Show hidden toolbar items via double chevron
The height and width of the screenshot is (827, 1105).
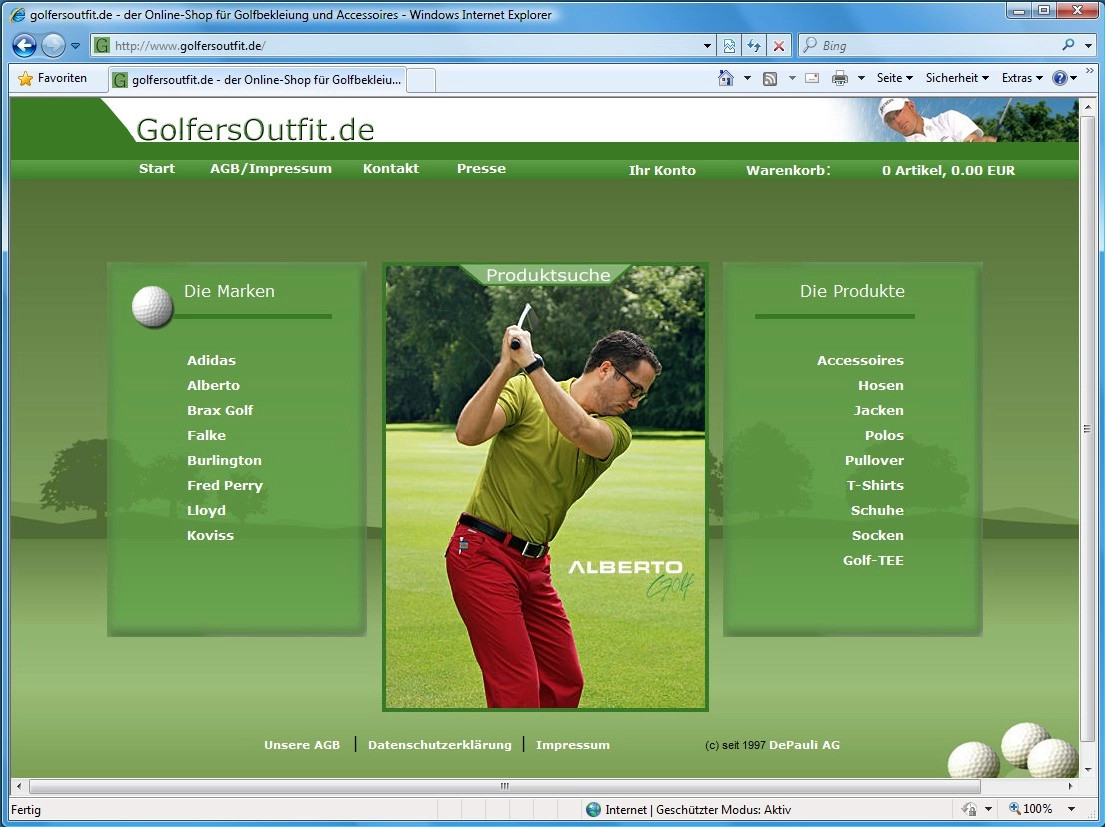[x=1089, y=71]
